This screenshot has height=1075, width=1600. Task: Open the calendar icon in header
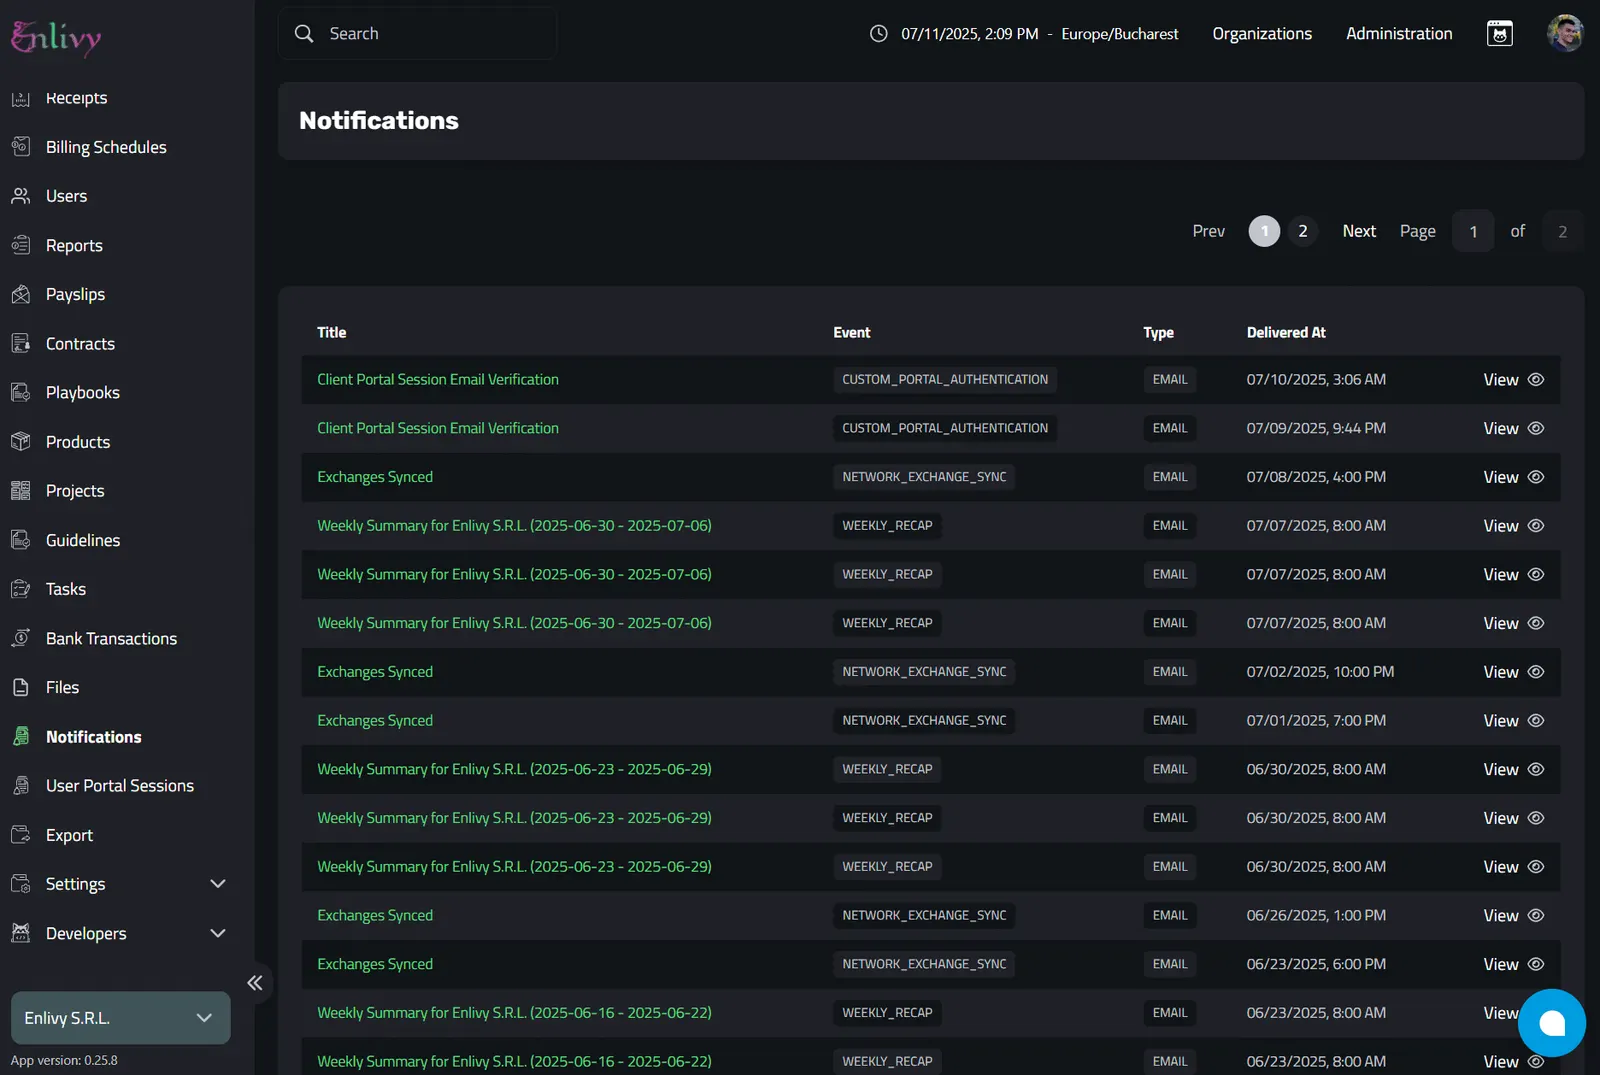[1499, 33]
